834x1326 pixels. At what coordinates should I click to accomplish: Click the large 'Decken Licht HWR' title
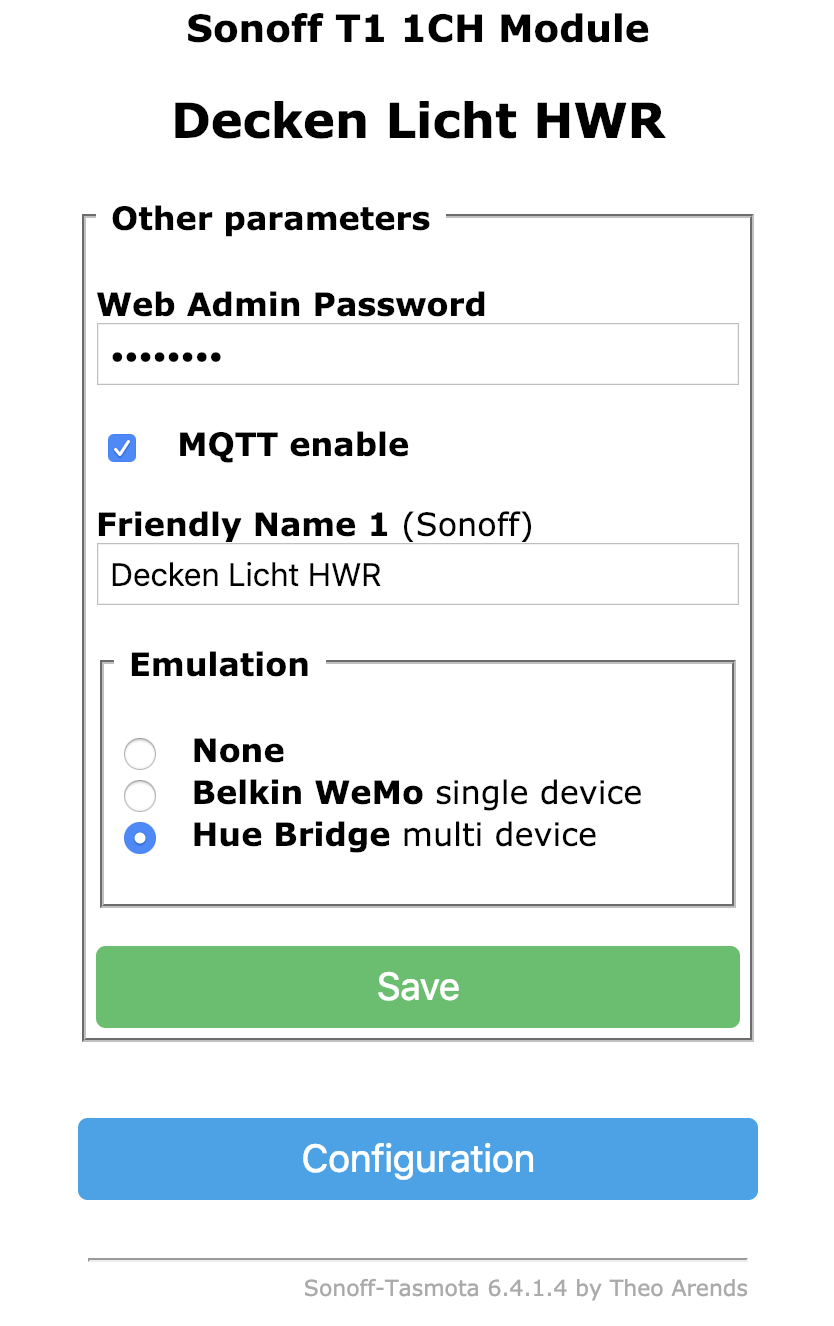(x=417, y=122)
